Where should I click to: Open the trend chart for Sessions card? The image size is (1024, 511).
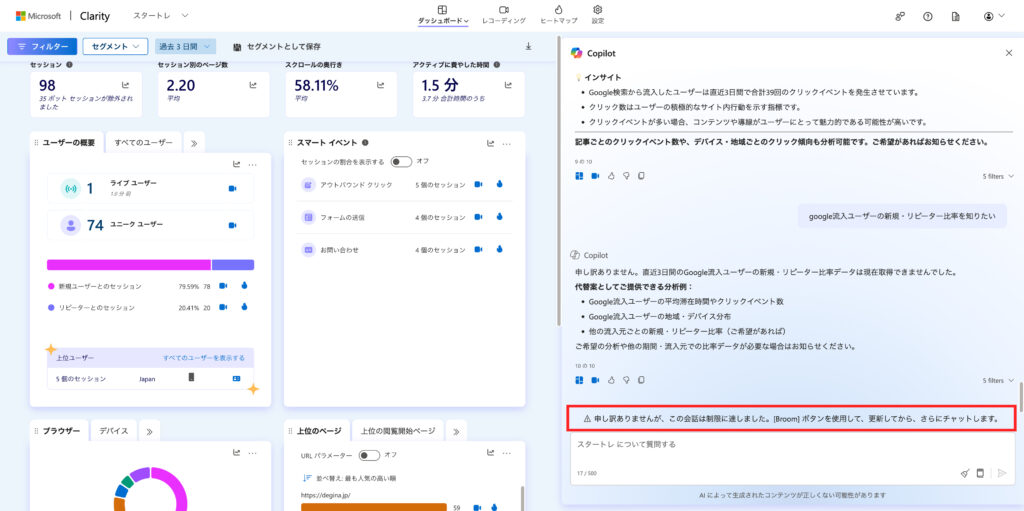(x=126, y=86)
